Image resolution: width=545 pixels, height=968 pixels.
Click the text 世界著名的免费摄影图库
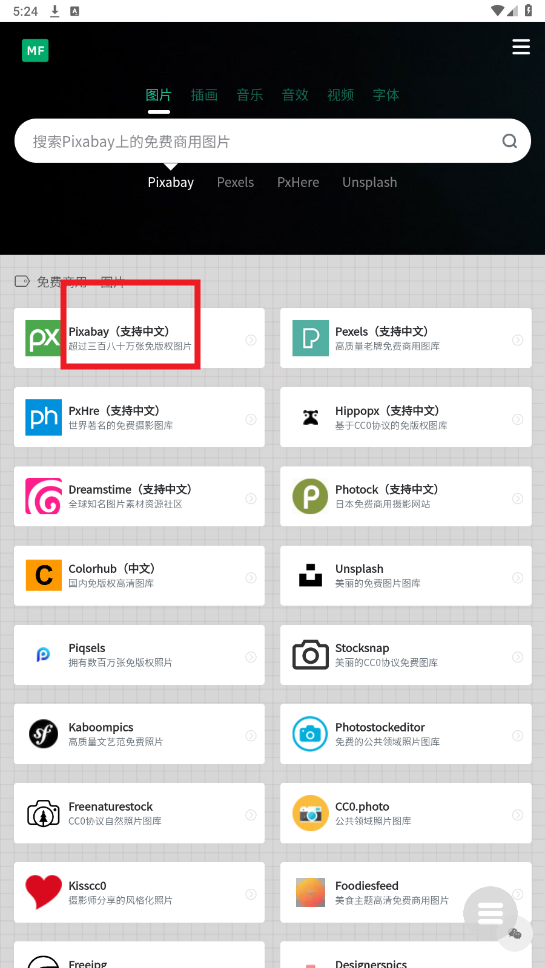[x=121, y=426]
